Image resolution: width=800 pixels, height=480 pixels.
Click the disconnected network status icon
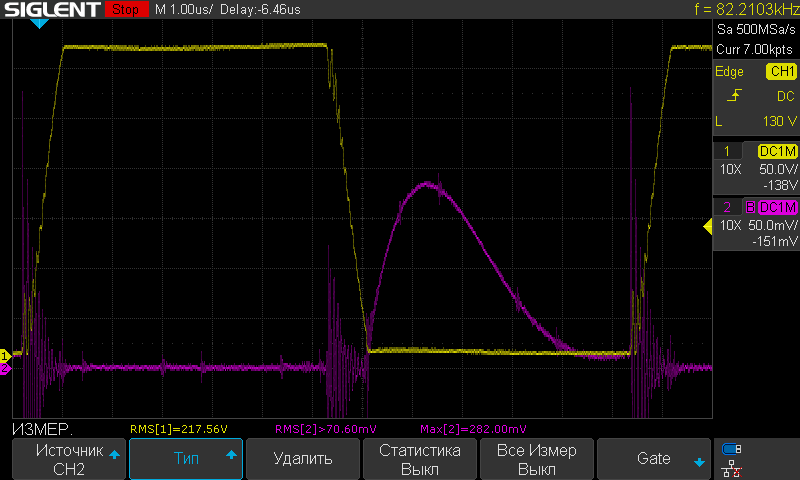point(732,469)
